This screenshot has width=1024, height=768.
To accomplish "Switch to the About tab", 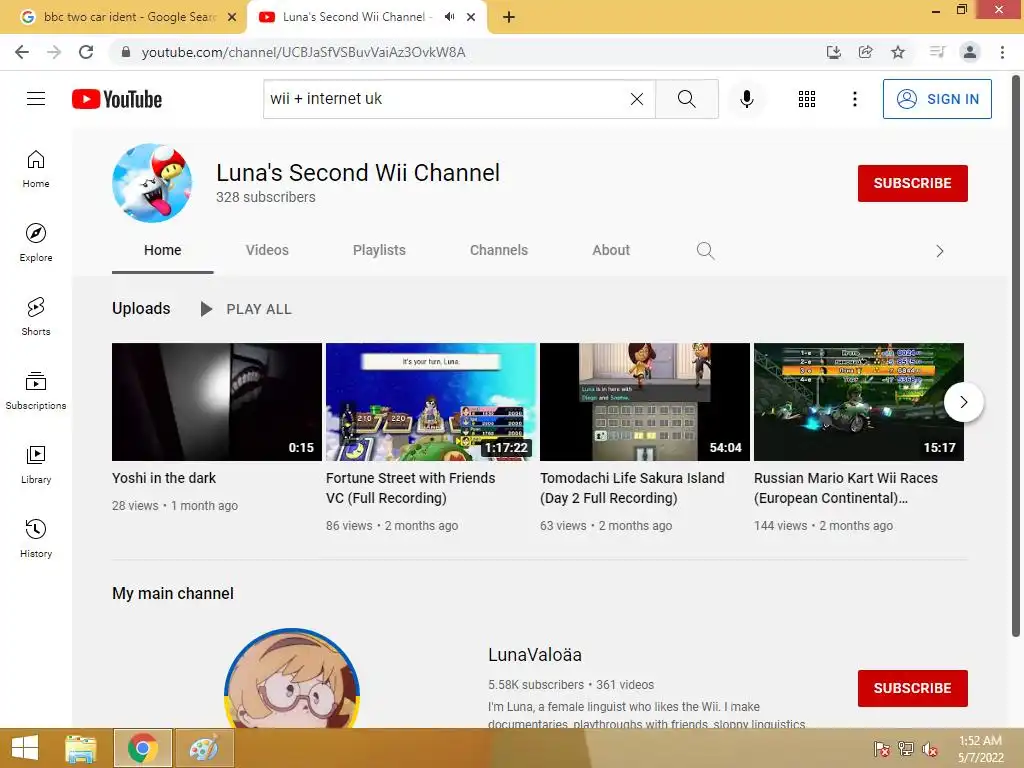I will pos(611,250).
